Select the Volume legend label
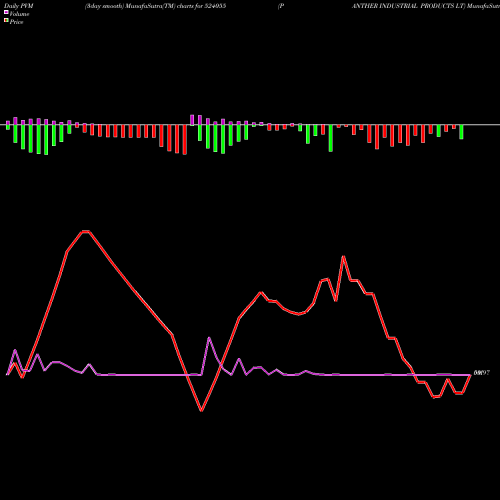 (x=19, y=14)
